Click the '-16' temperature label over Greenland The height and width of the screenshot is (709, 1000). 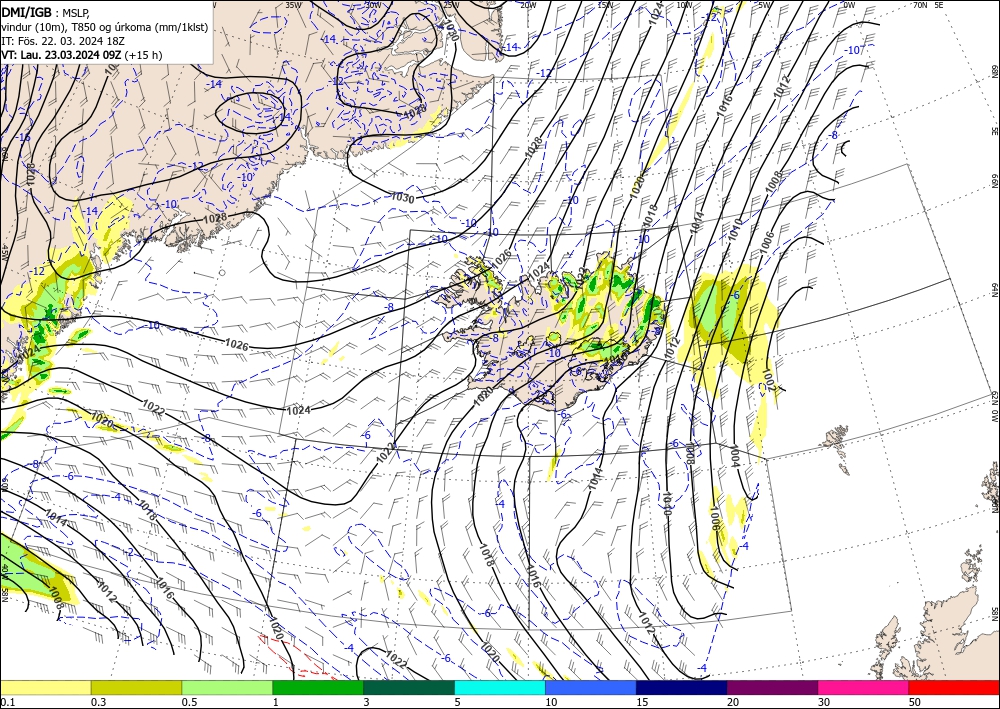23,137
